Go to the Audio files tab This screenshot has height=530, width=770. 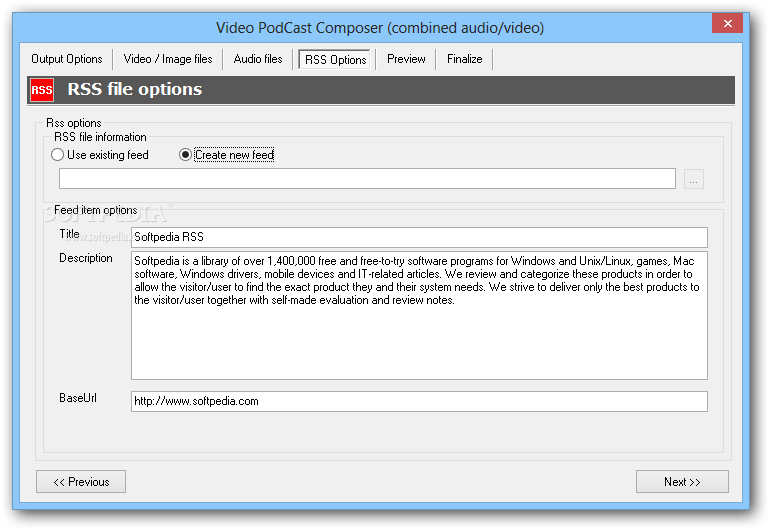(258, 59)
